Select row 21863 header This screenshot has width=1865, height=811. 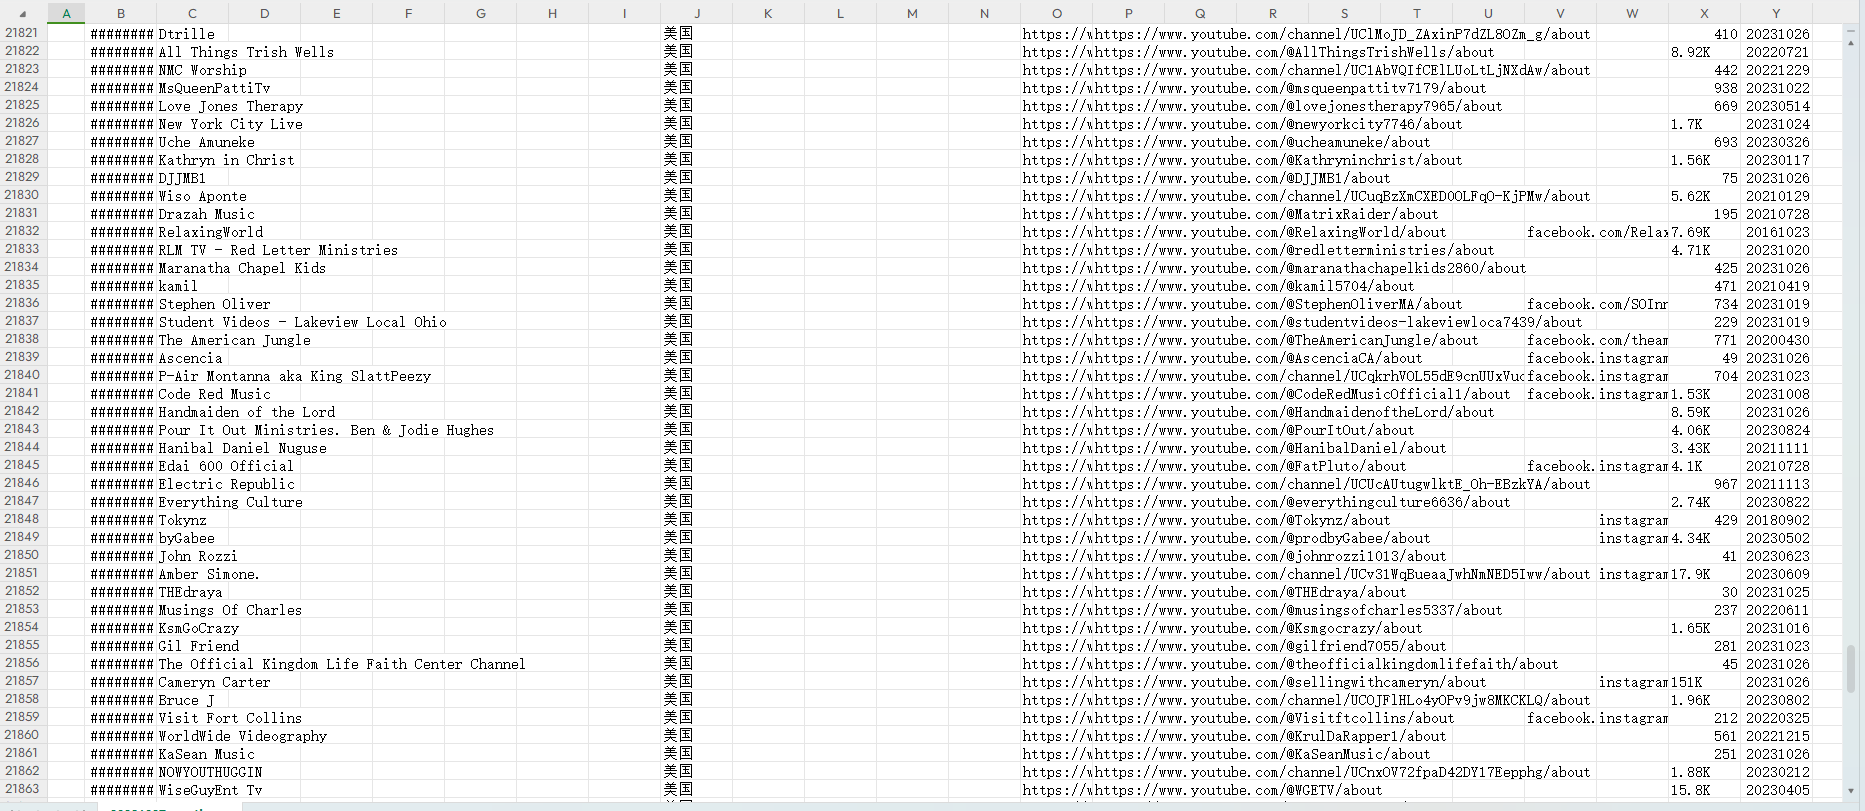(22, 789)
